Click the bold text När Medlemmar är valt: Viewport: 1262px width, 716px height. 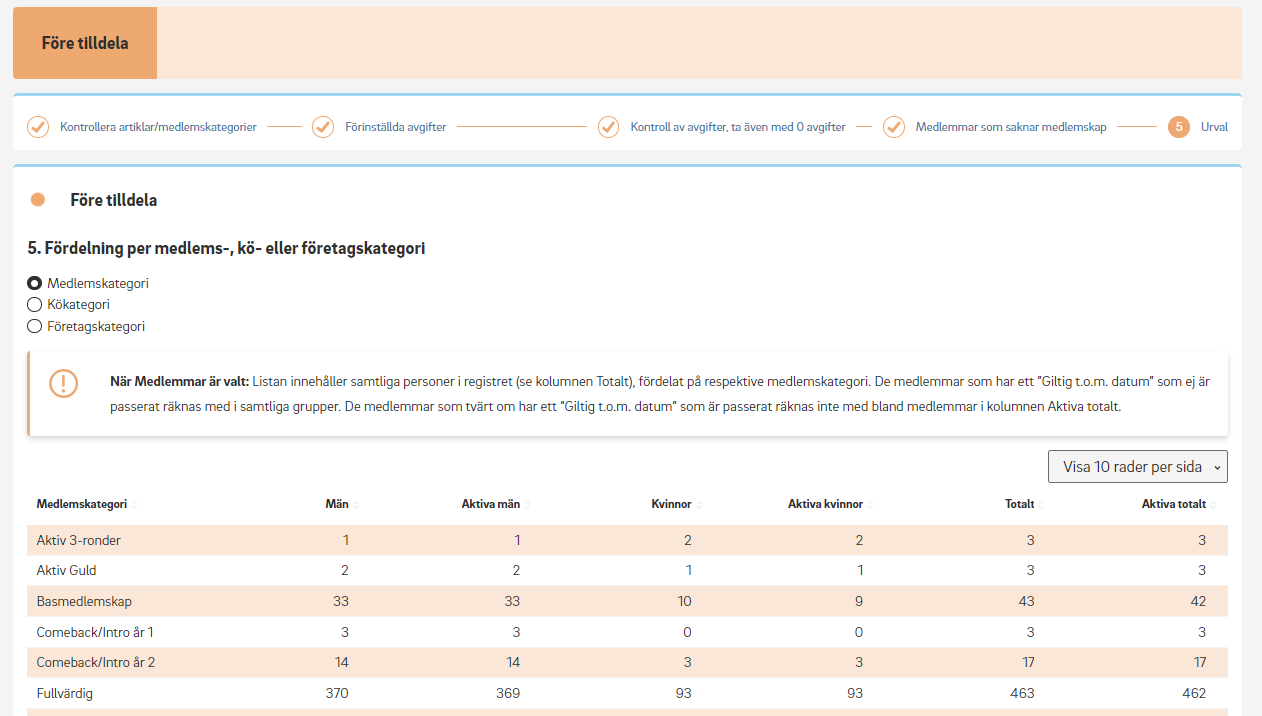pos(179,382)
